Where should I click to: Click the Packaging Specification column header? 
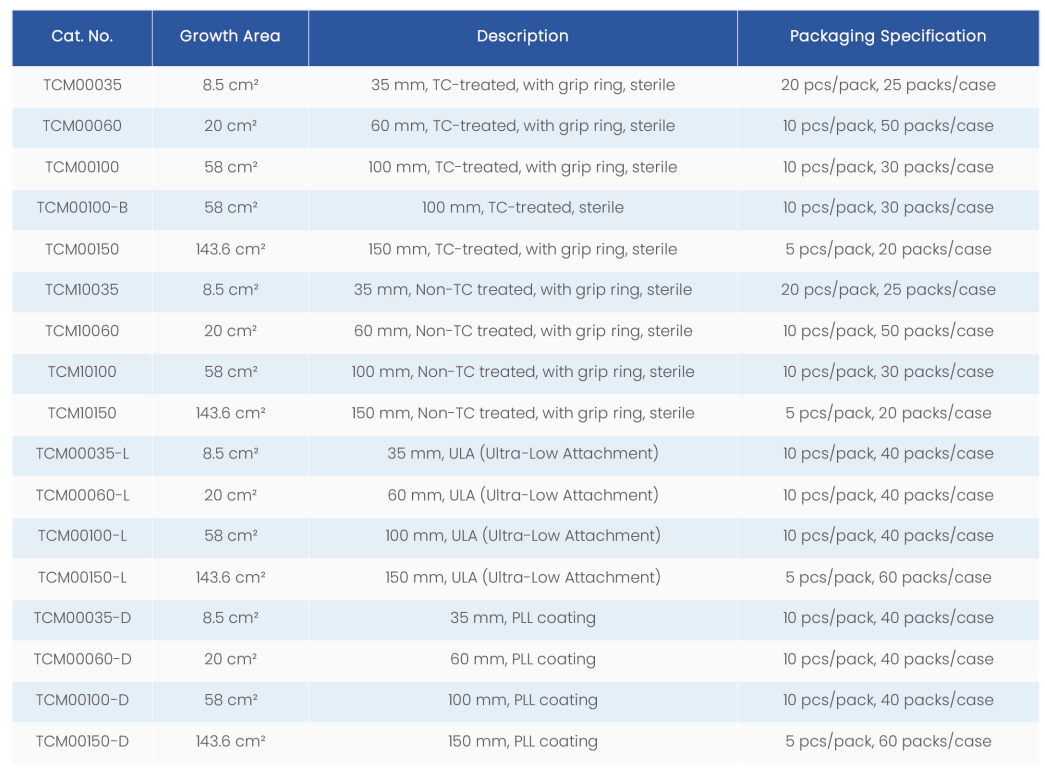[x=888, y=36]
